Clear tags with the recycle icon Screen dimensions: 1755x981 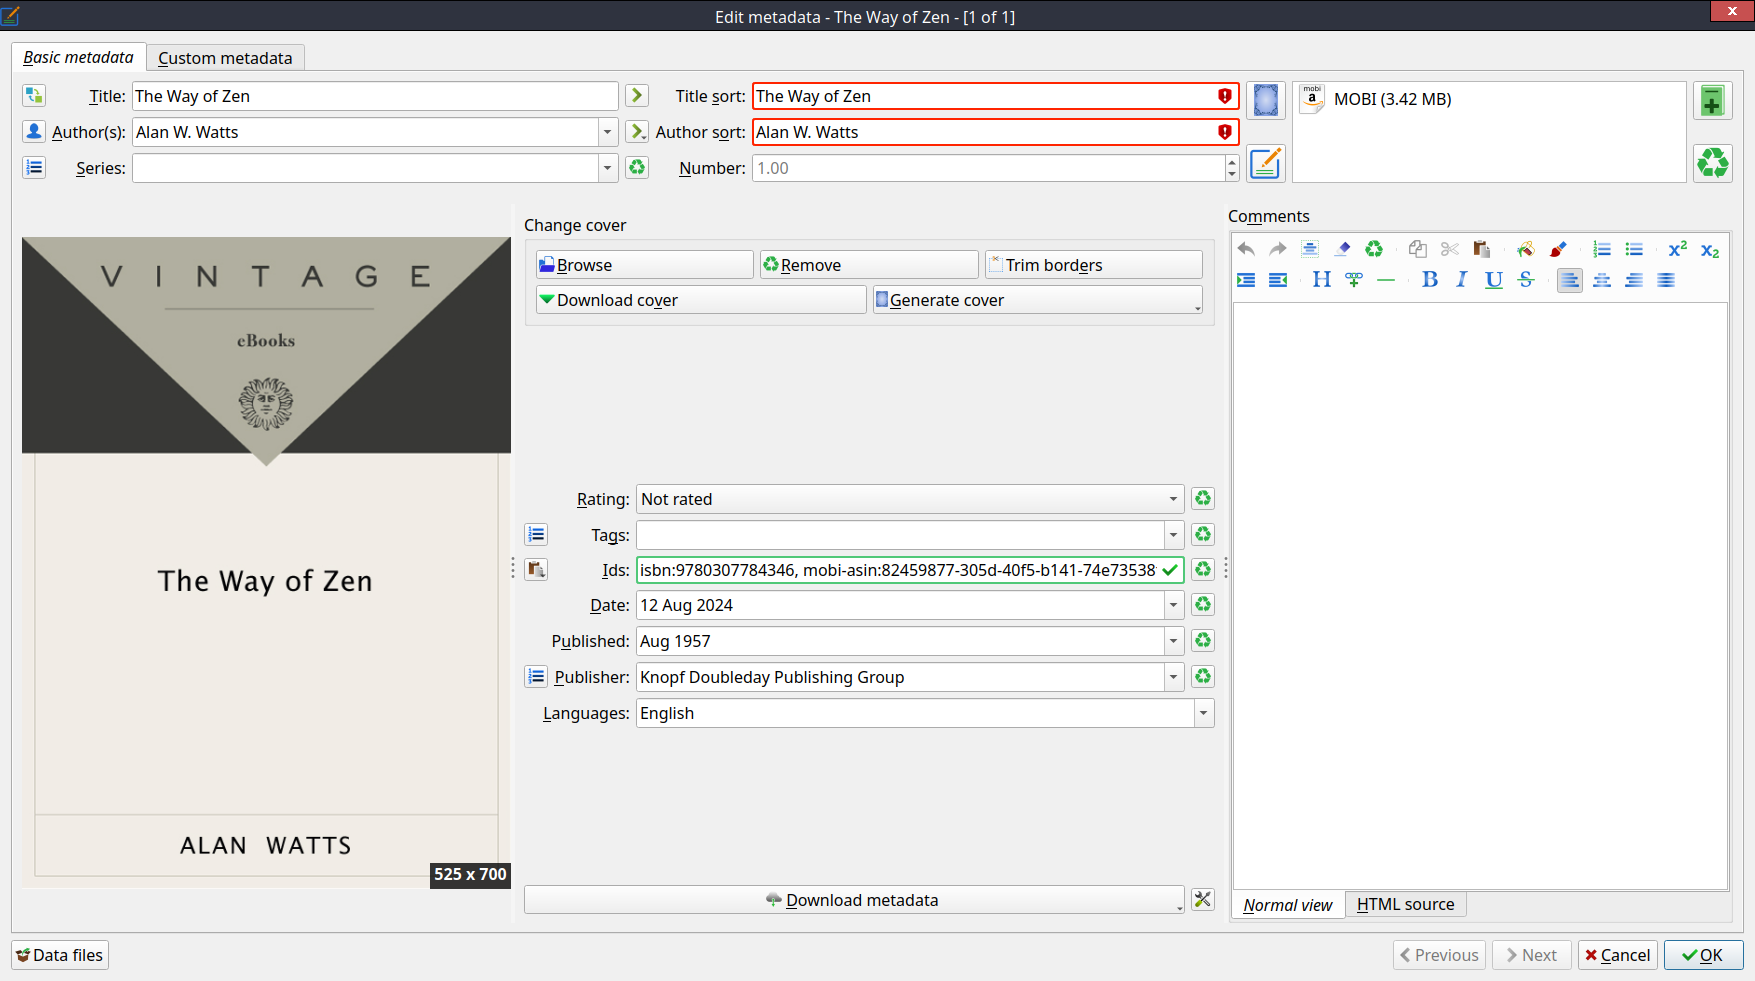coord(1203,535)
